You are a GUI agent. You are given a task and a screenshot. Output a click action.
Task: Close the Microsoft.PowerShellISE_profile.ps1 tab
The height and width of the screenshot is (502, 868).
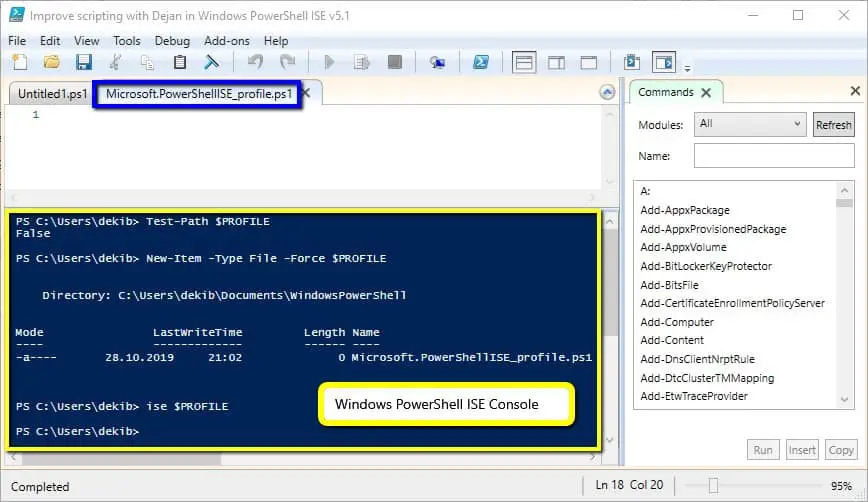306,93
